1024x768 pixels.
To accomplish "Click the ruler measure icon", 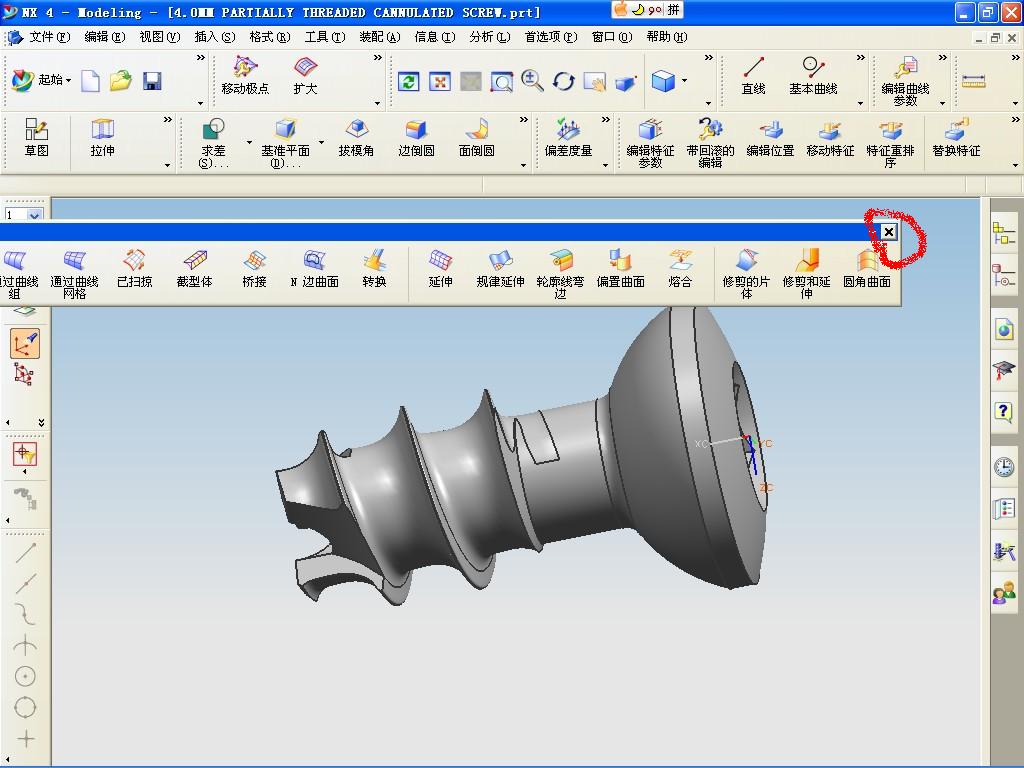I will 974,82.
